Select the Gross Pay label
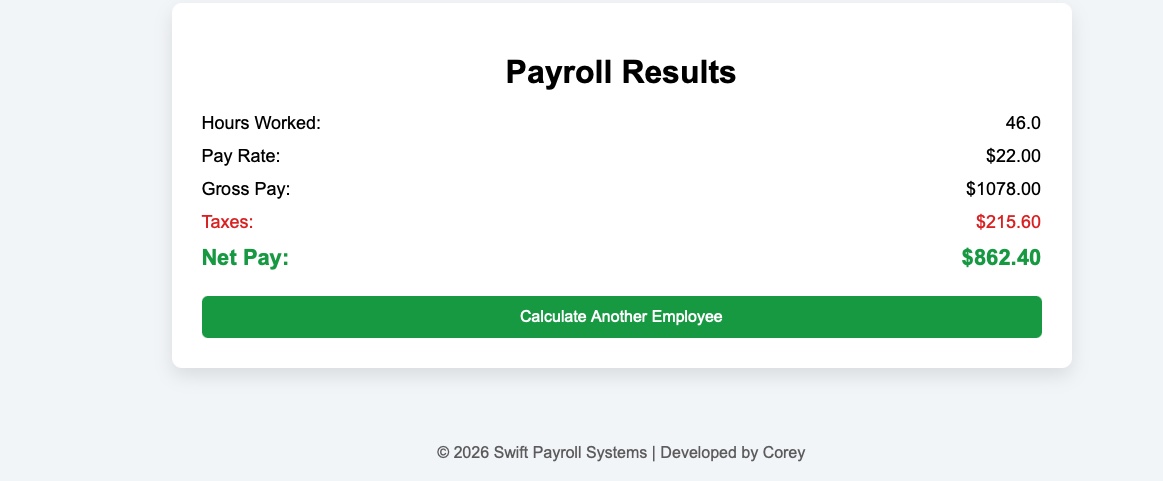 tap(246, 188)
